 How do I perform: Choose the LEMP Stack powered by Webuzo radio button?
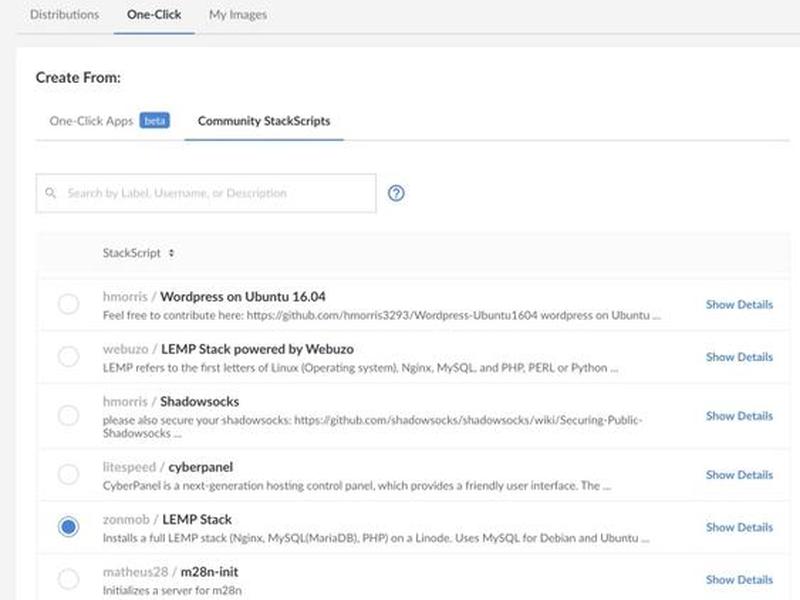(68, 357)
